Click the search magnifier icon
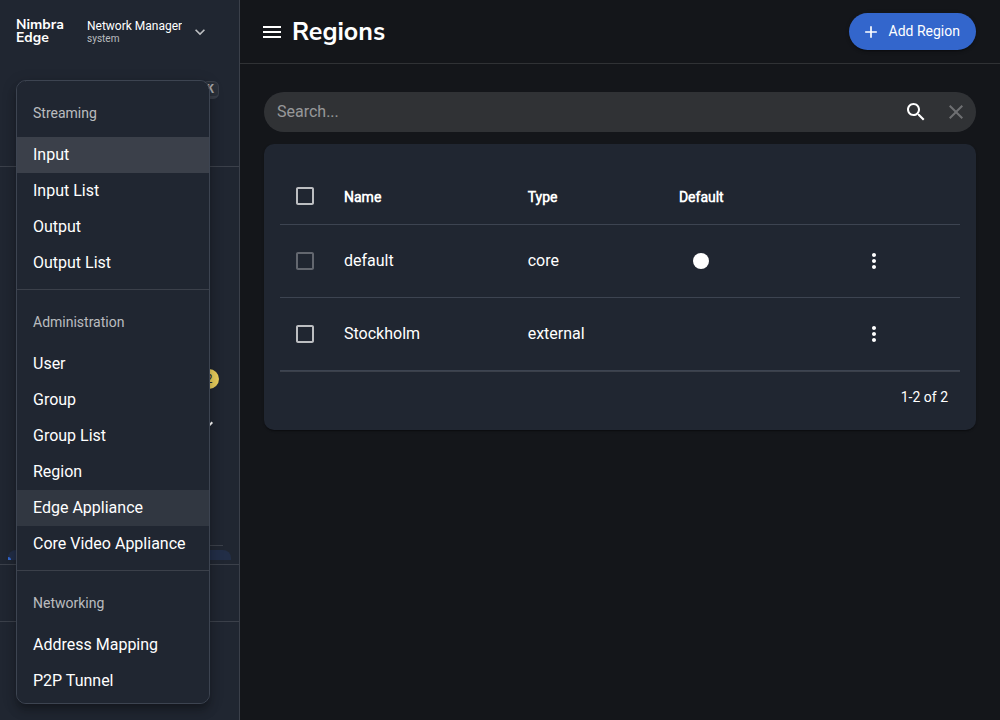Viewport: 1000px width, 720px height. point(915,112)
